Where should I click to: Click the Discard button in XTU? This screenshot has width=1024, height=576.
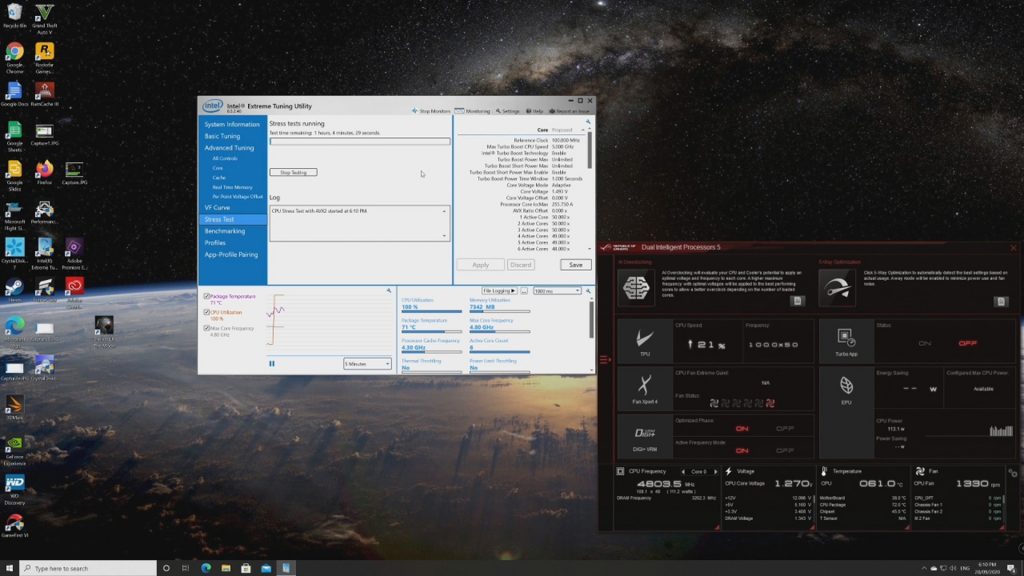click(520, 264)
